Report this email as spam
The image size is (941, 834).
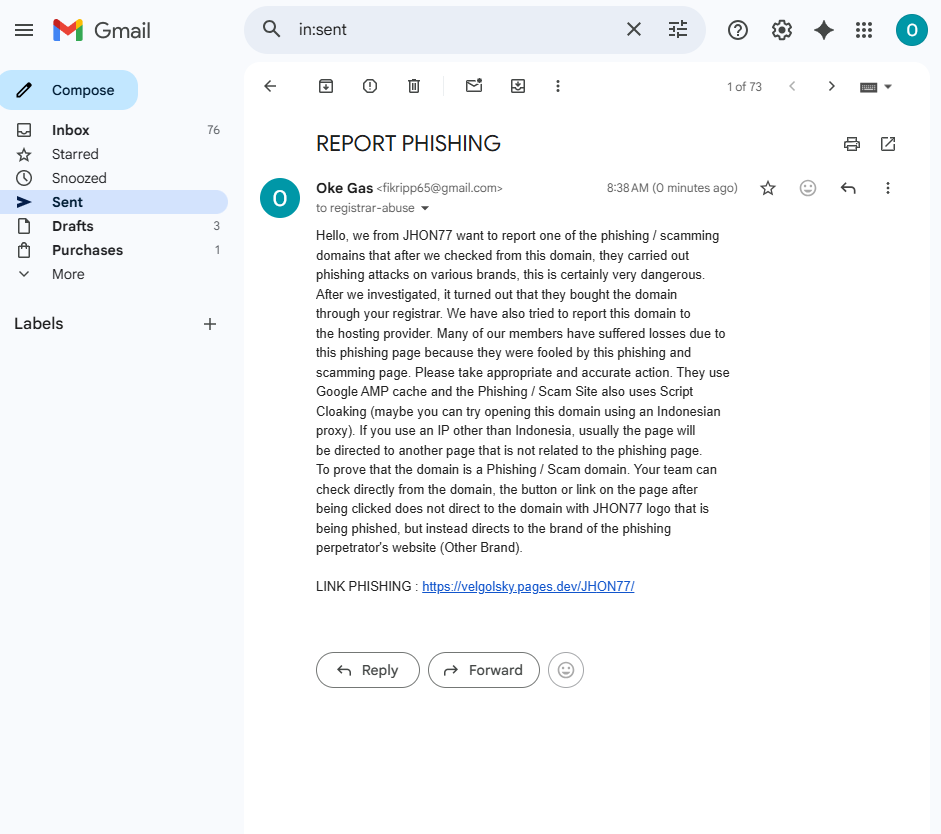click(370, 86)
